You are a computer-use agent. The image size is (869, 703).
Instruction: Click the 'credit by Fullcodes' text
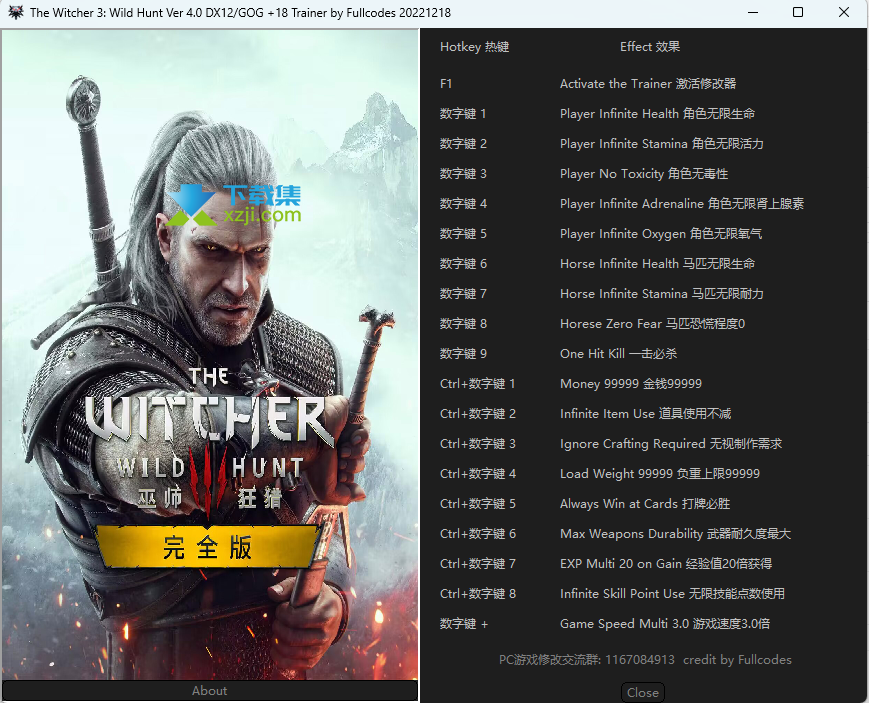(737, 660)
